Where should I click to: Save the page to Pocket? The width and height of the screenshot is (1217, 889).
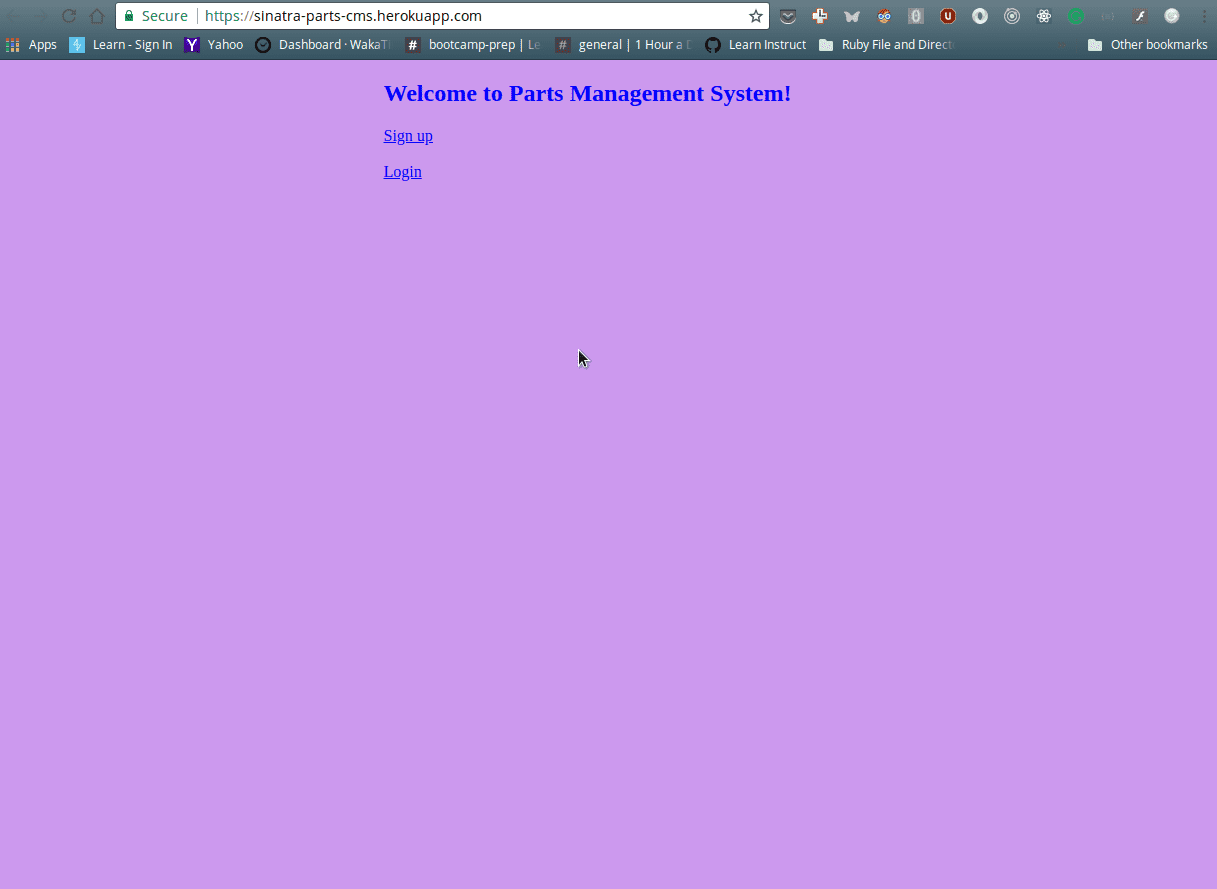(788, 16)
